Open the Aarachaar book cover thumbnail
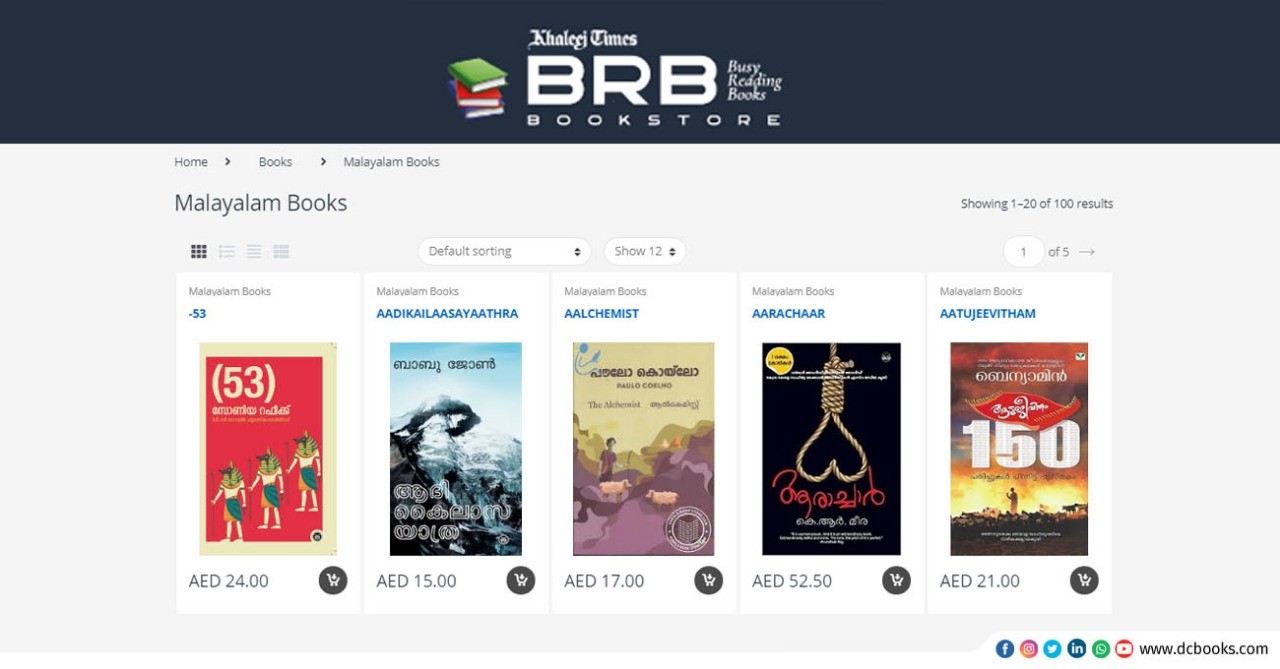The image size is (1280, 669). click(832, 449)
